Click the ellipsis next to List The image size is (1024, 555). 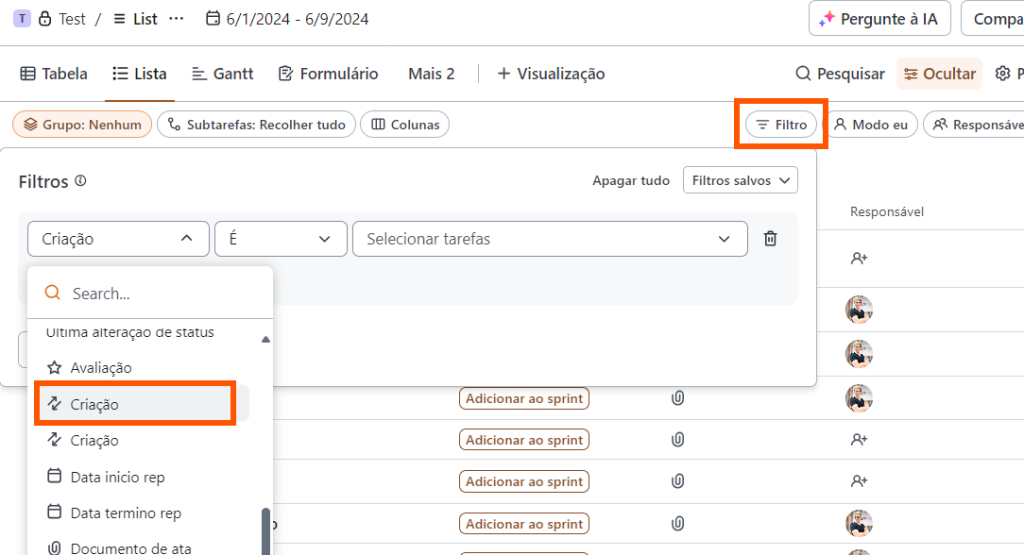click(176, 18)
